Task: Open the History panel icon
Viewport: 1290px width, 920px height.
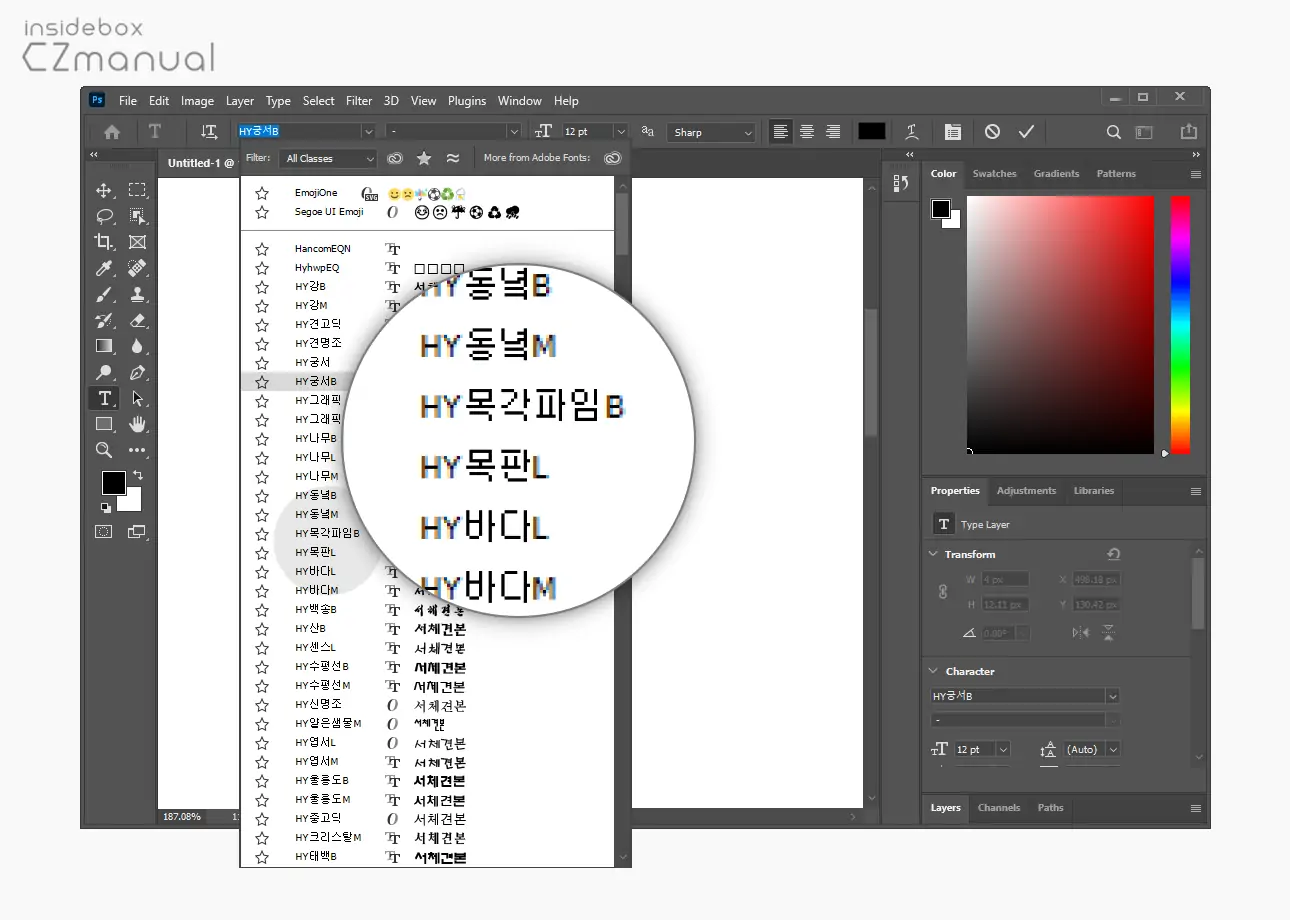Action: (900, 183)
